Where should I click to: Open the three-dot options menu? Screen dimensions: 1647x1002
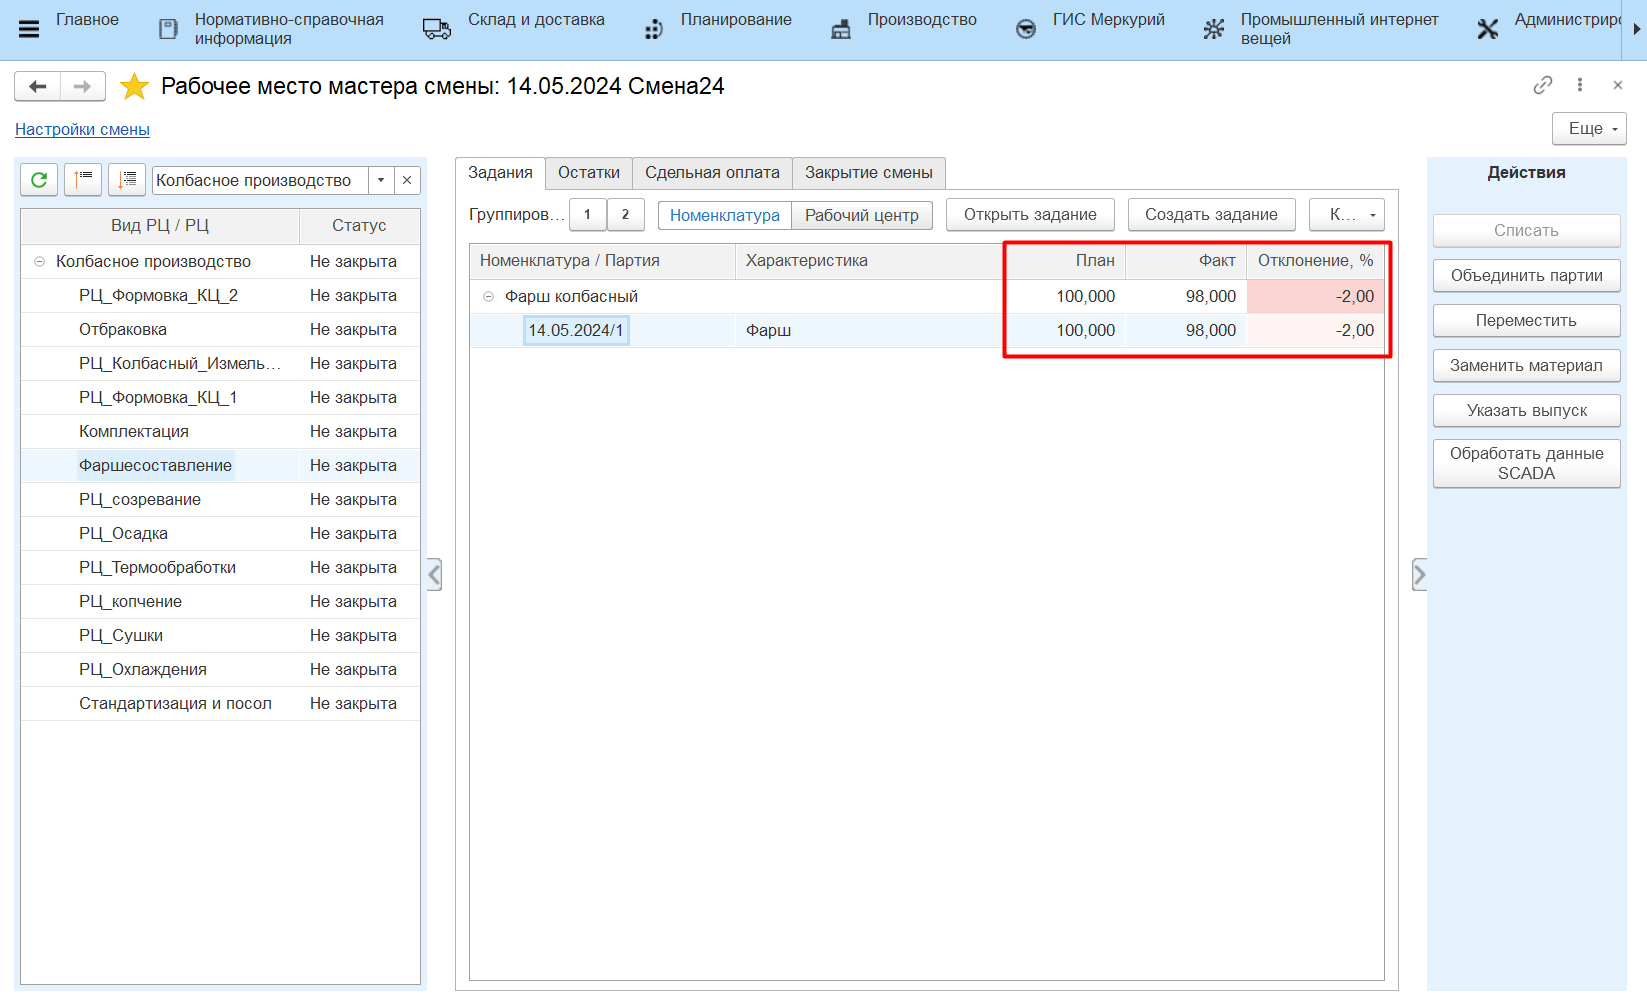[x=1580, y=85]
